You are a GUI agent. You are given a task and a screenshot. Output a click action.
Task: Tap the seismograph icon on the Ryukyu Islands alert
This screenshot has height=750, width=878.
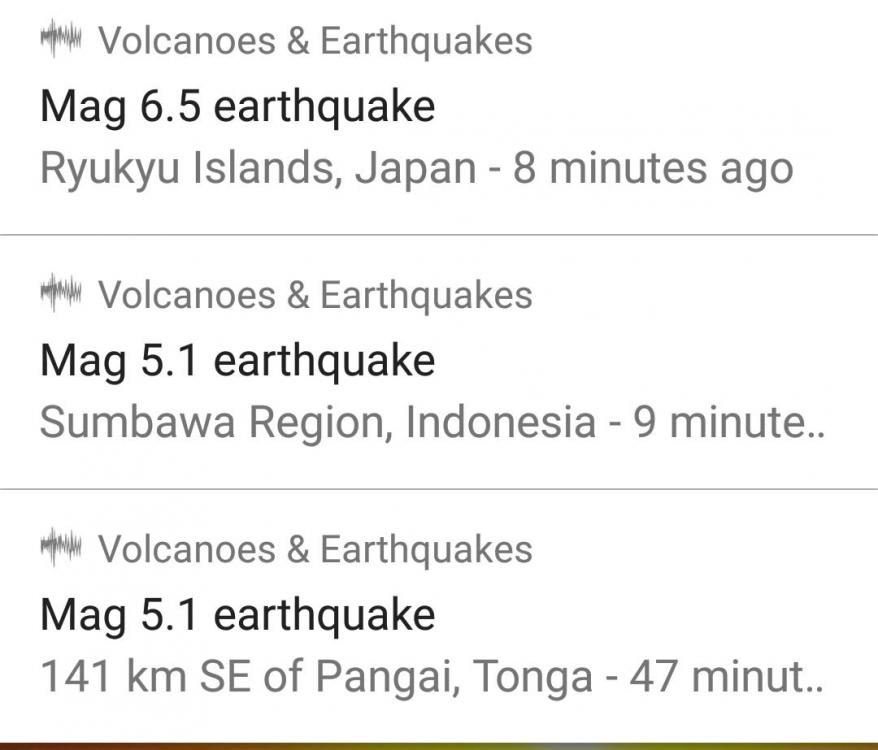61,41
